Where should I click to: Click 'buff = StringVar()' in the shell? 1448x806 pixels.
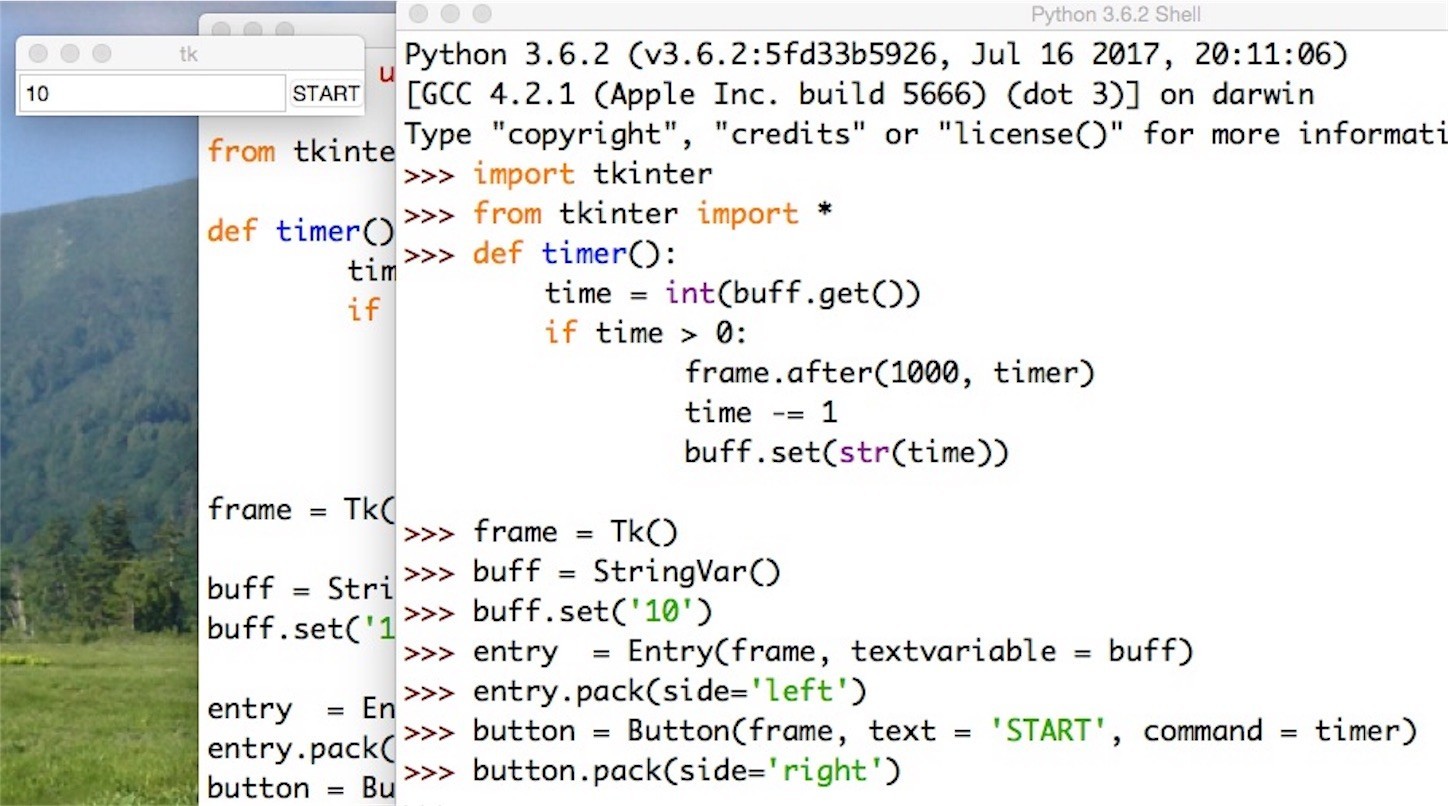(x=627, y=572)
